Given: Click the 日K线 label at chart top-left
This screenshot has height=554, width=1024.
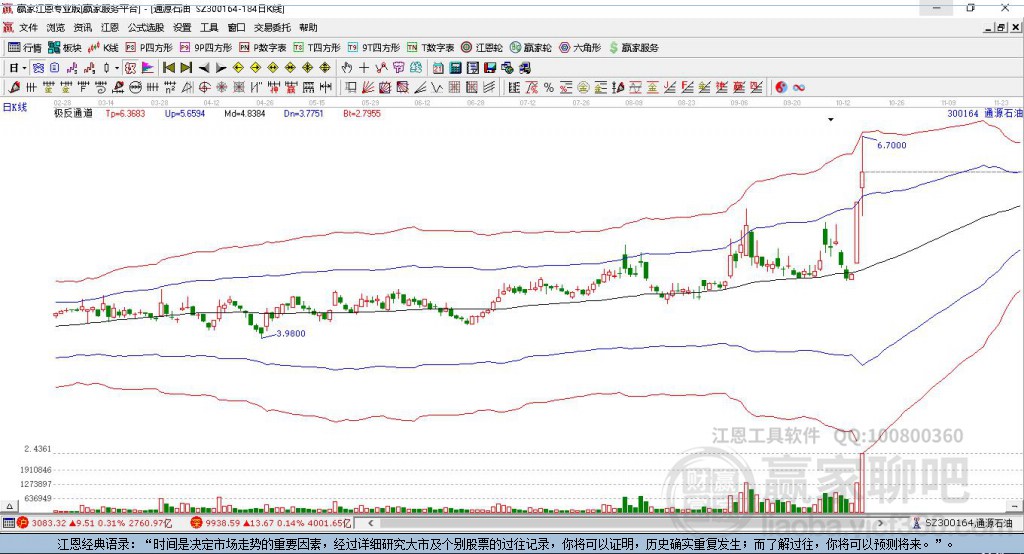Looking at the screenshot, I should [15, 107].
